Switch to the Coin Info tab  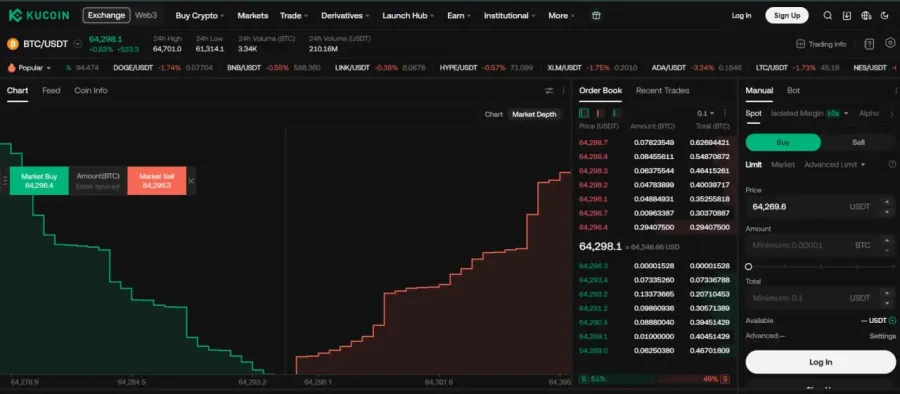point(91,90)
